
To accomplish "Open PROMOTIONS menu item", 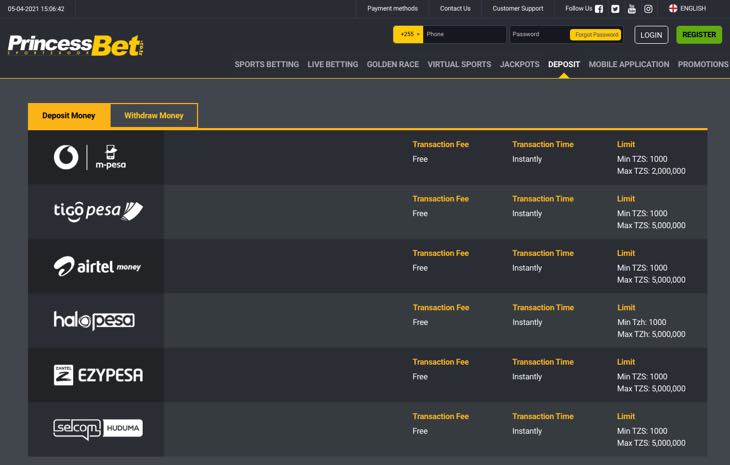I will 703,64.
